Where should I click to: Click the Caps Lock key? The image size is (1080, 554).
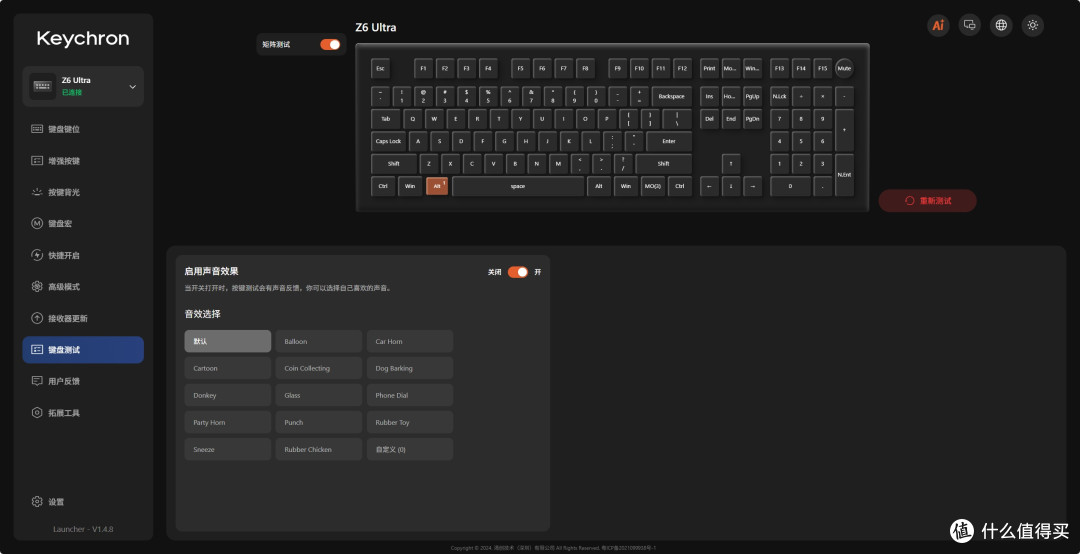point(388,141)
